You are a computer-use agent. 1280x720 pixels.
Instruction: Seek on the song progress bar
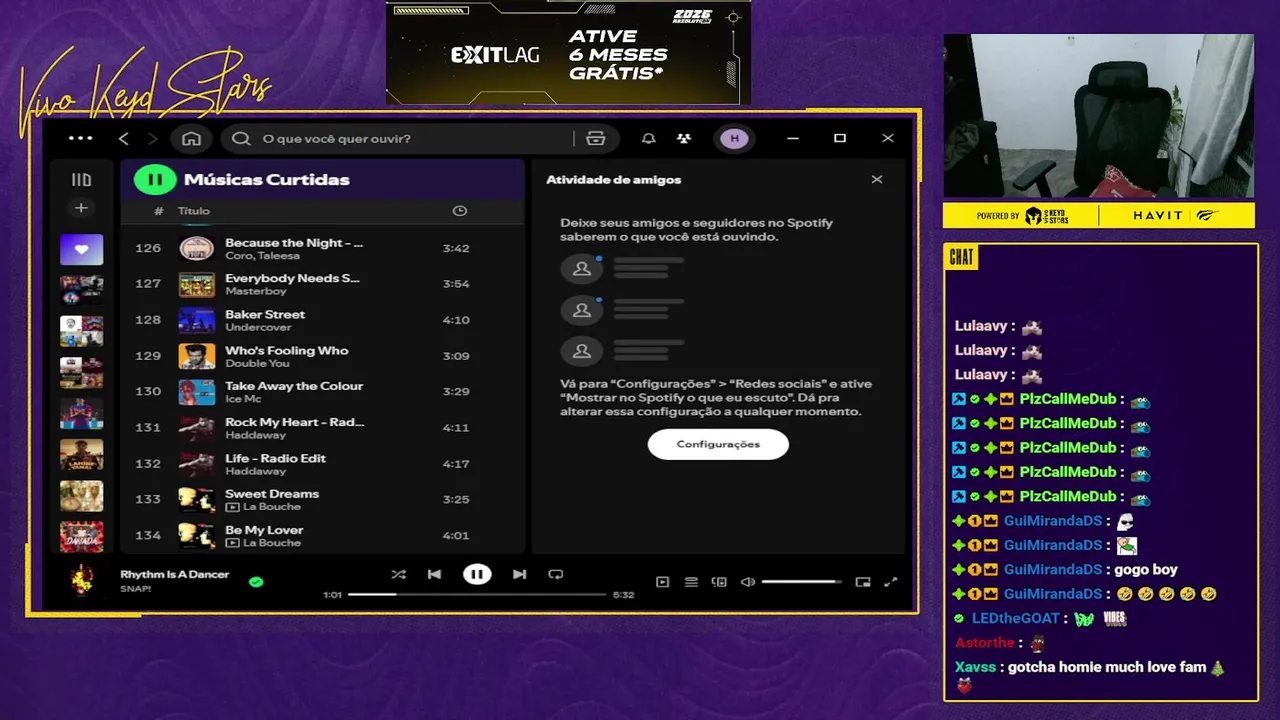click(x=477, y=594)
